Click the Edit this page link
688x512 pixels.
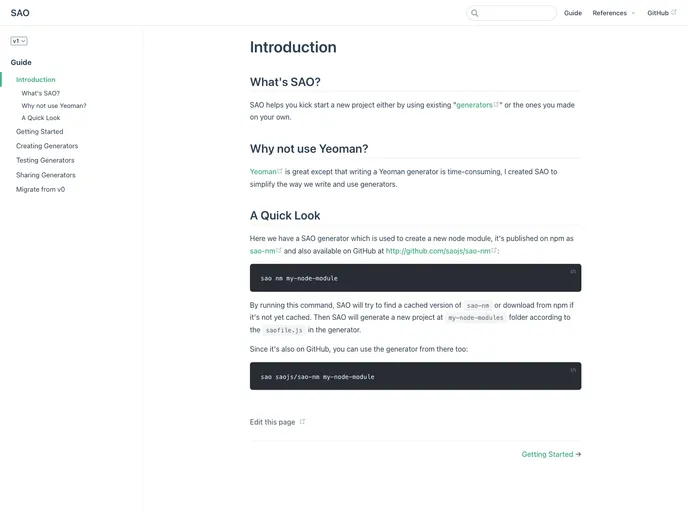tap(272, 422)
